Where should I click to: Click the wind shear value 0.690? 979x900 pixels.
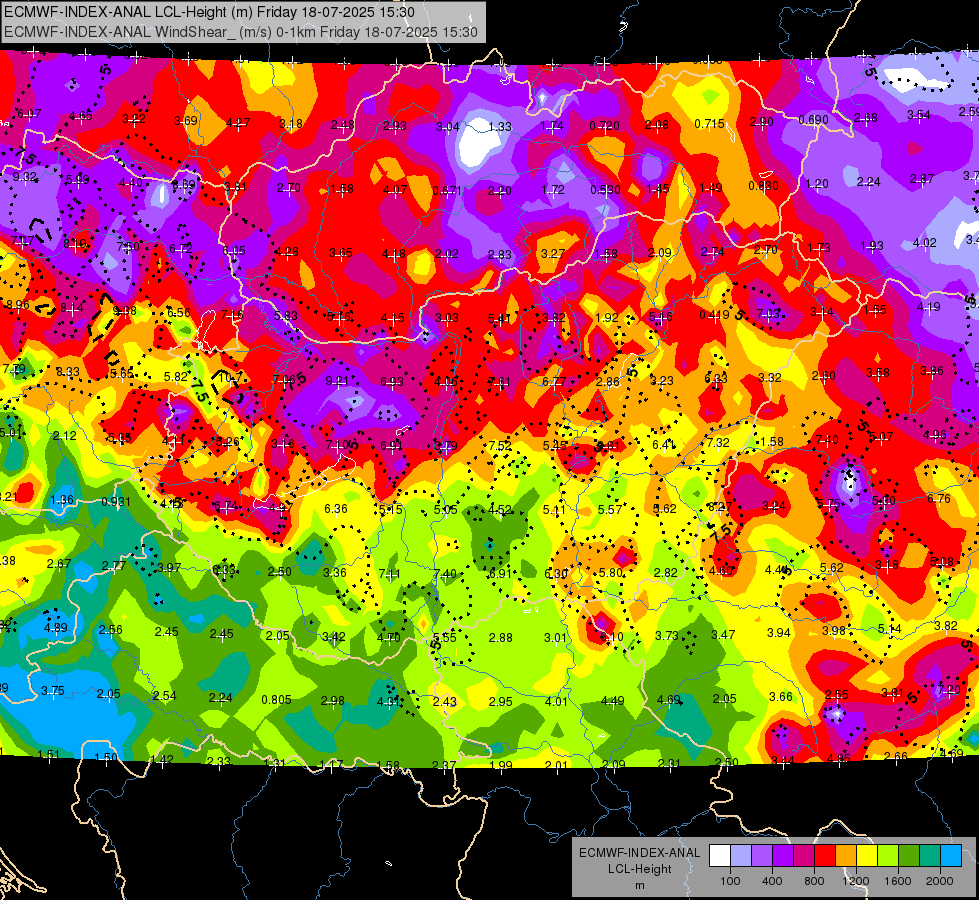click(x=814, y=119)
